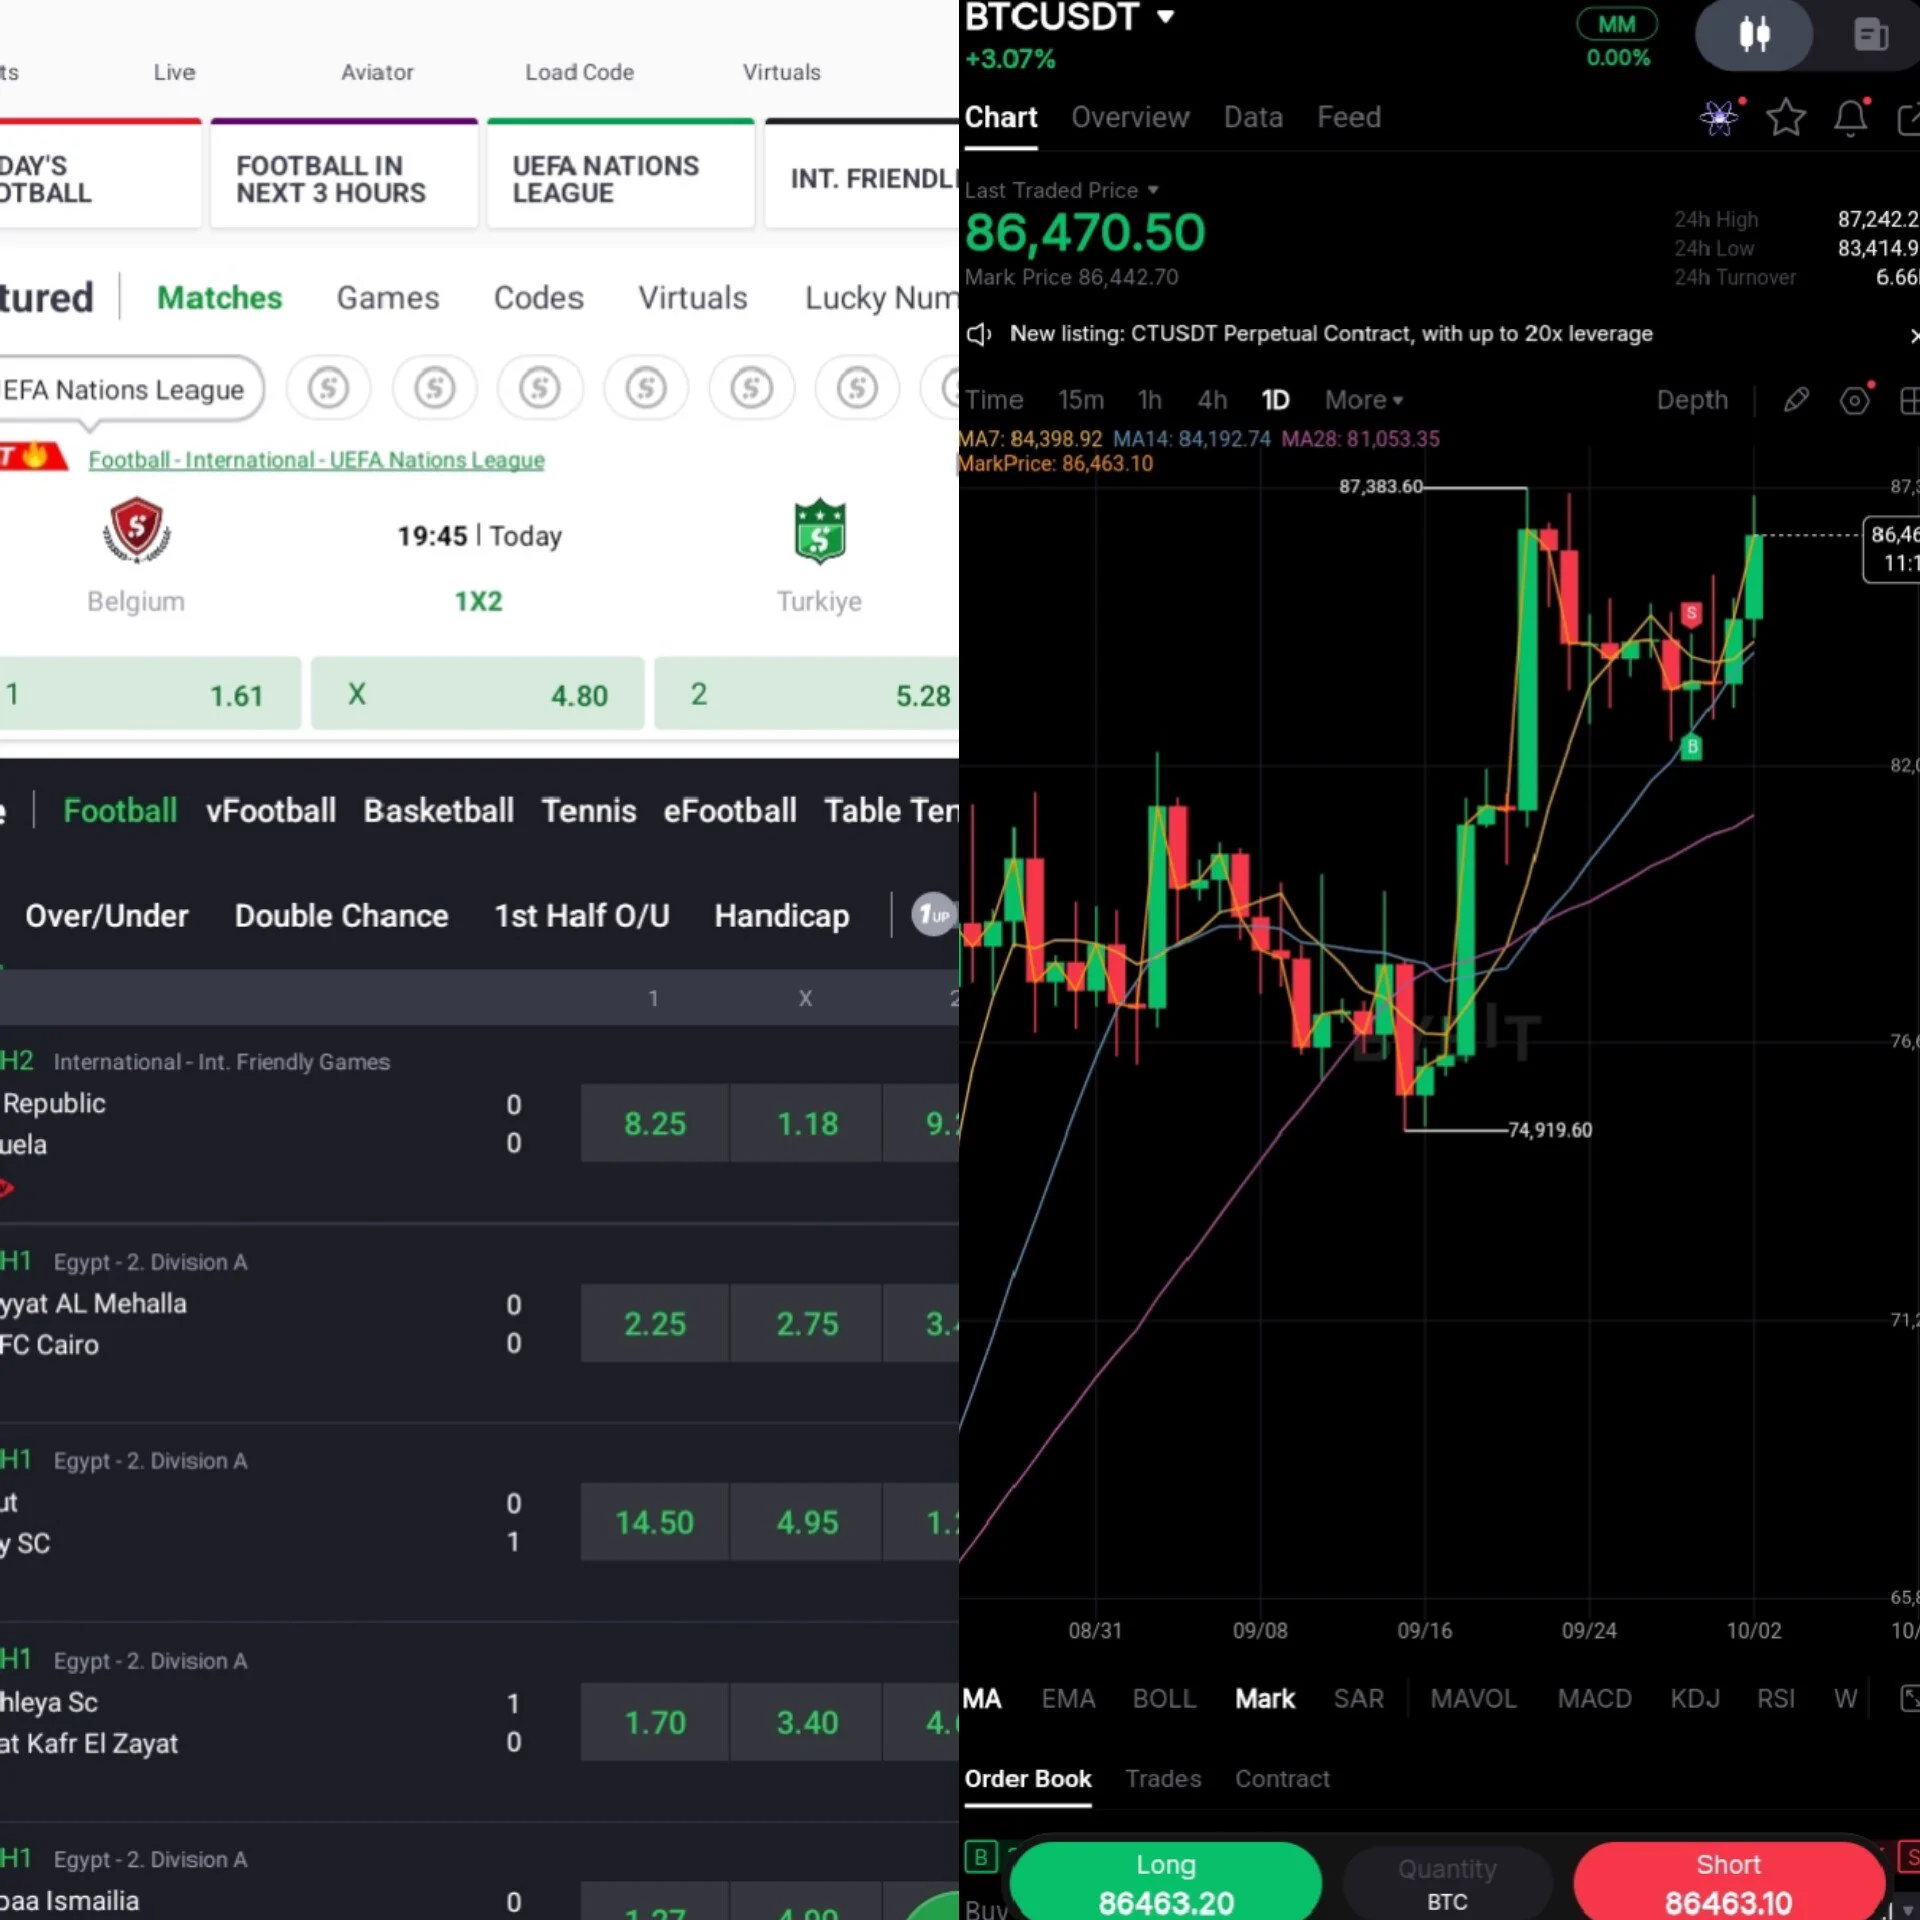The image size is (1920, 1920).
Task: Open price alert bell icon
Action: tap(1850, 118)
